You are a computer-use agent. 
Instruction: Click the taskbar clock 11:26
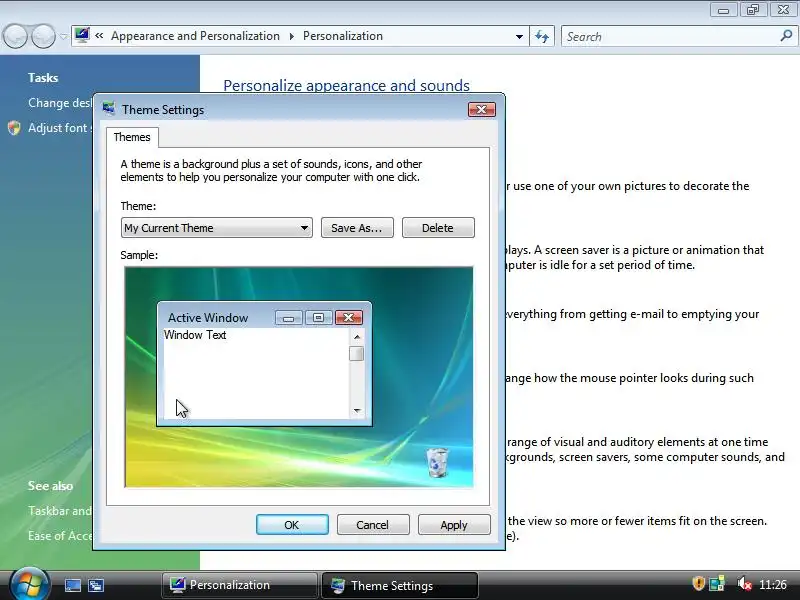pos(772,584)
